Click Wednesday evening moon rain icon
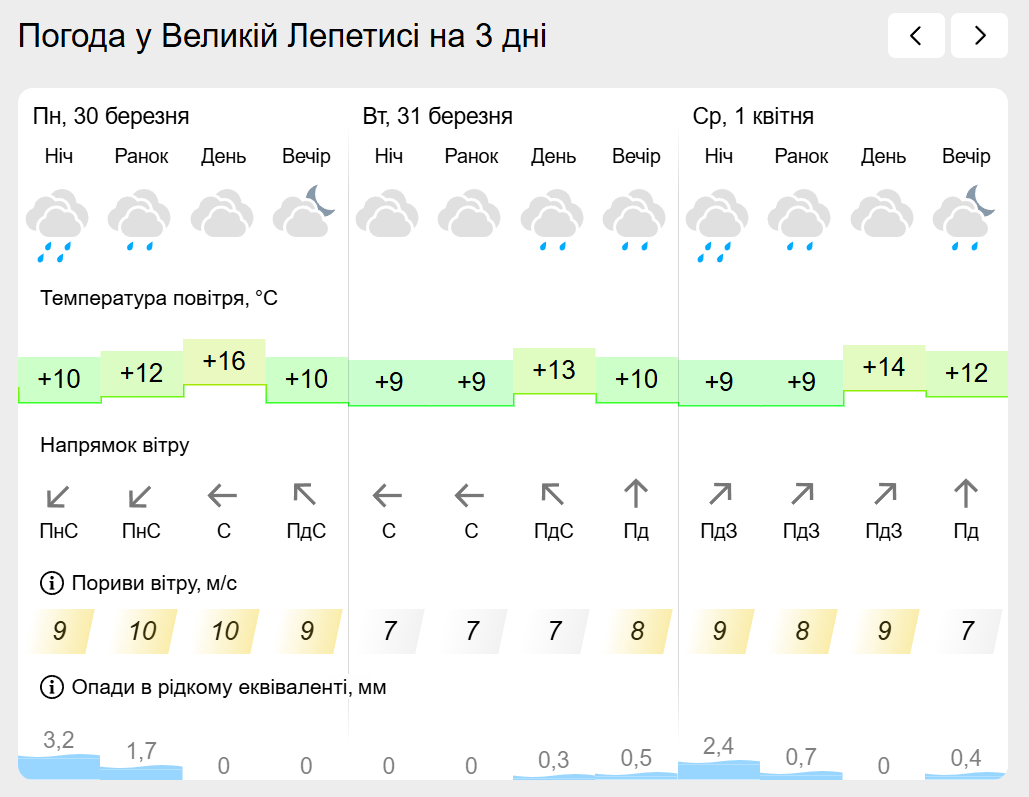 (965, 217)
